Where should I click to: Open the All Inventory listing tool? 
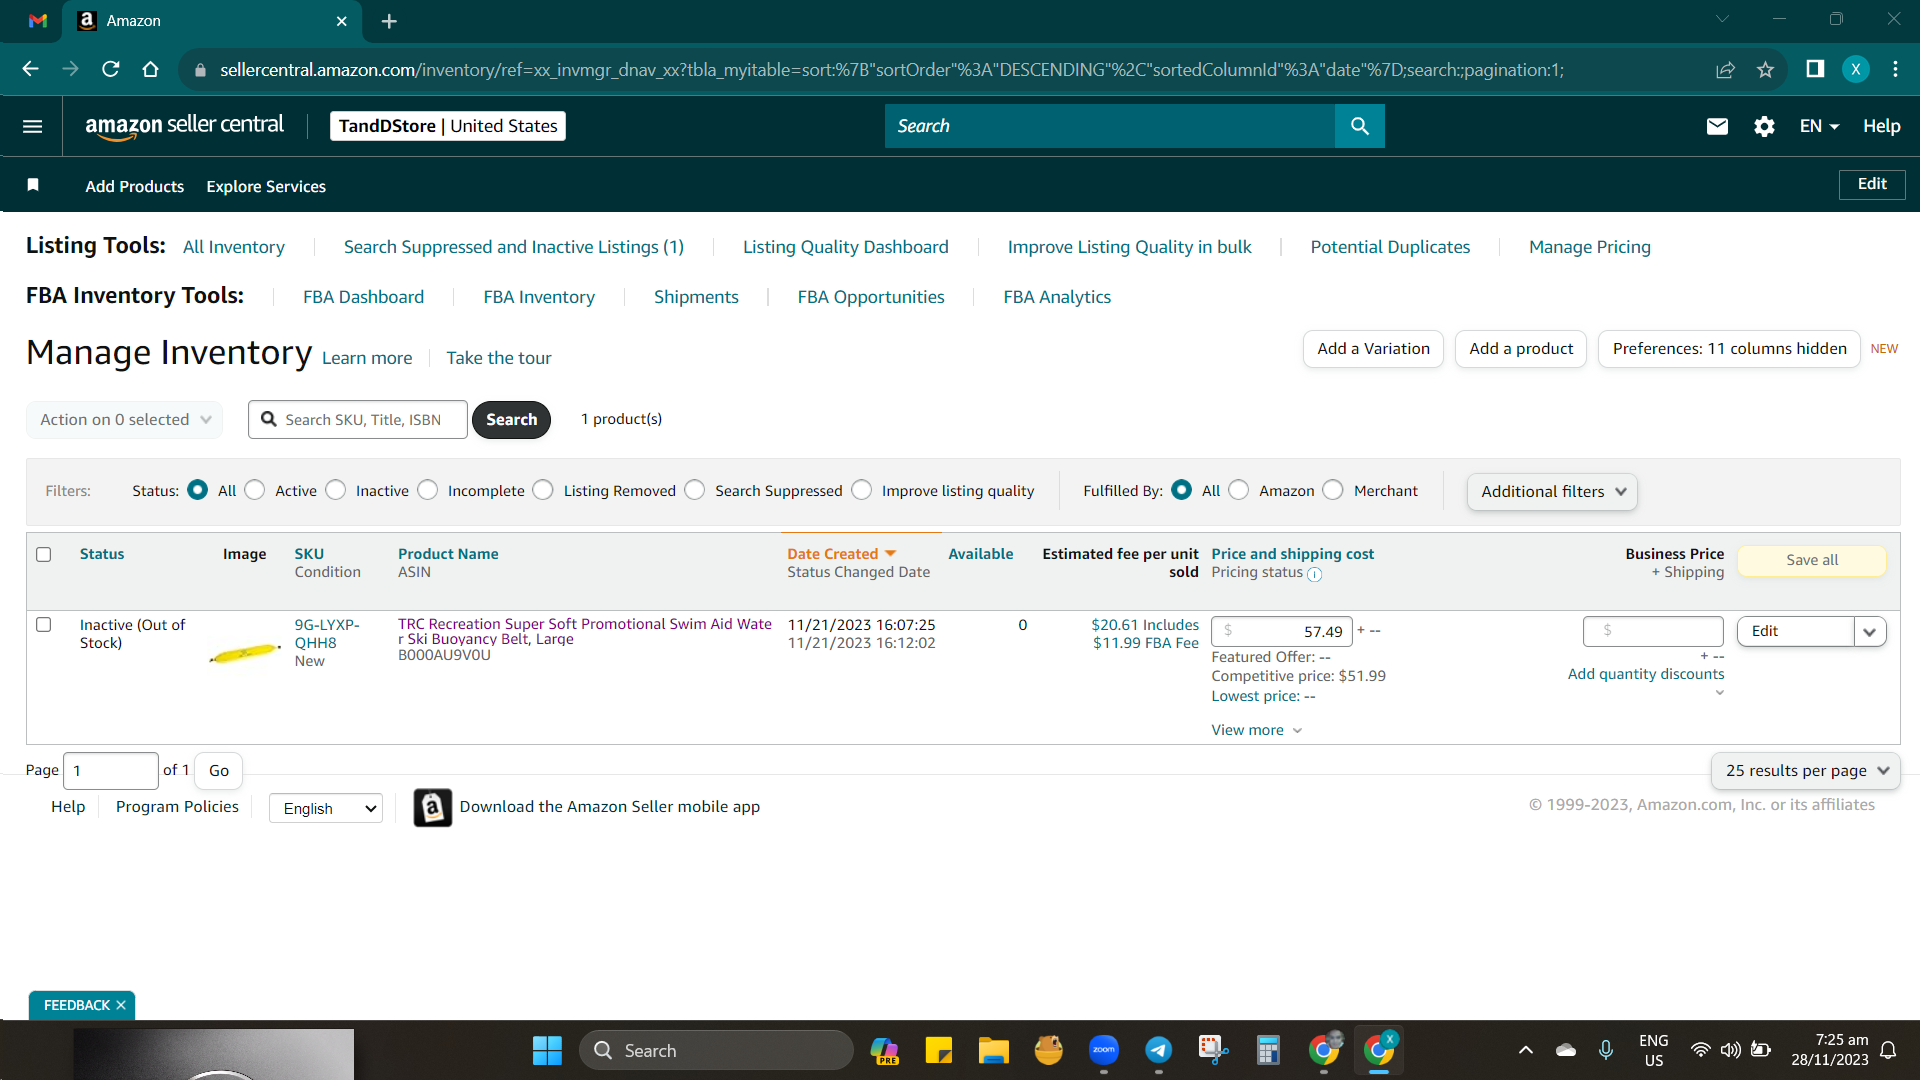point(234,247)
